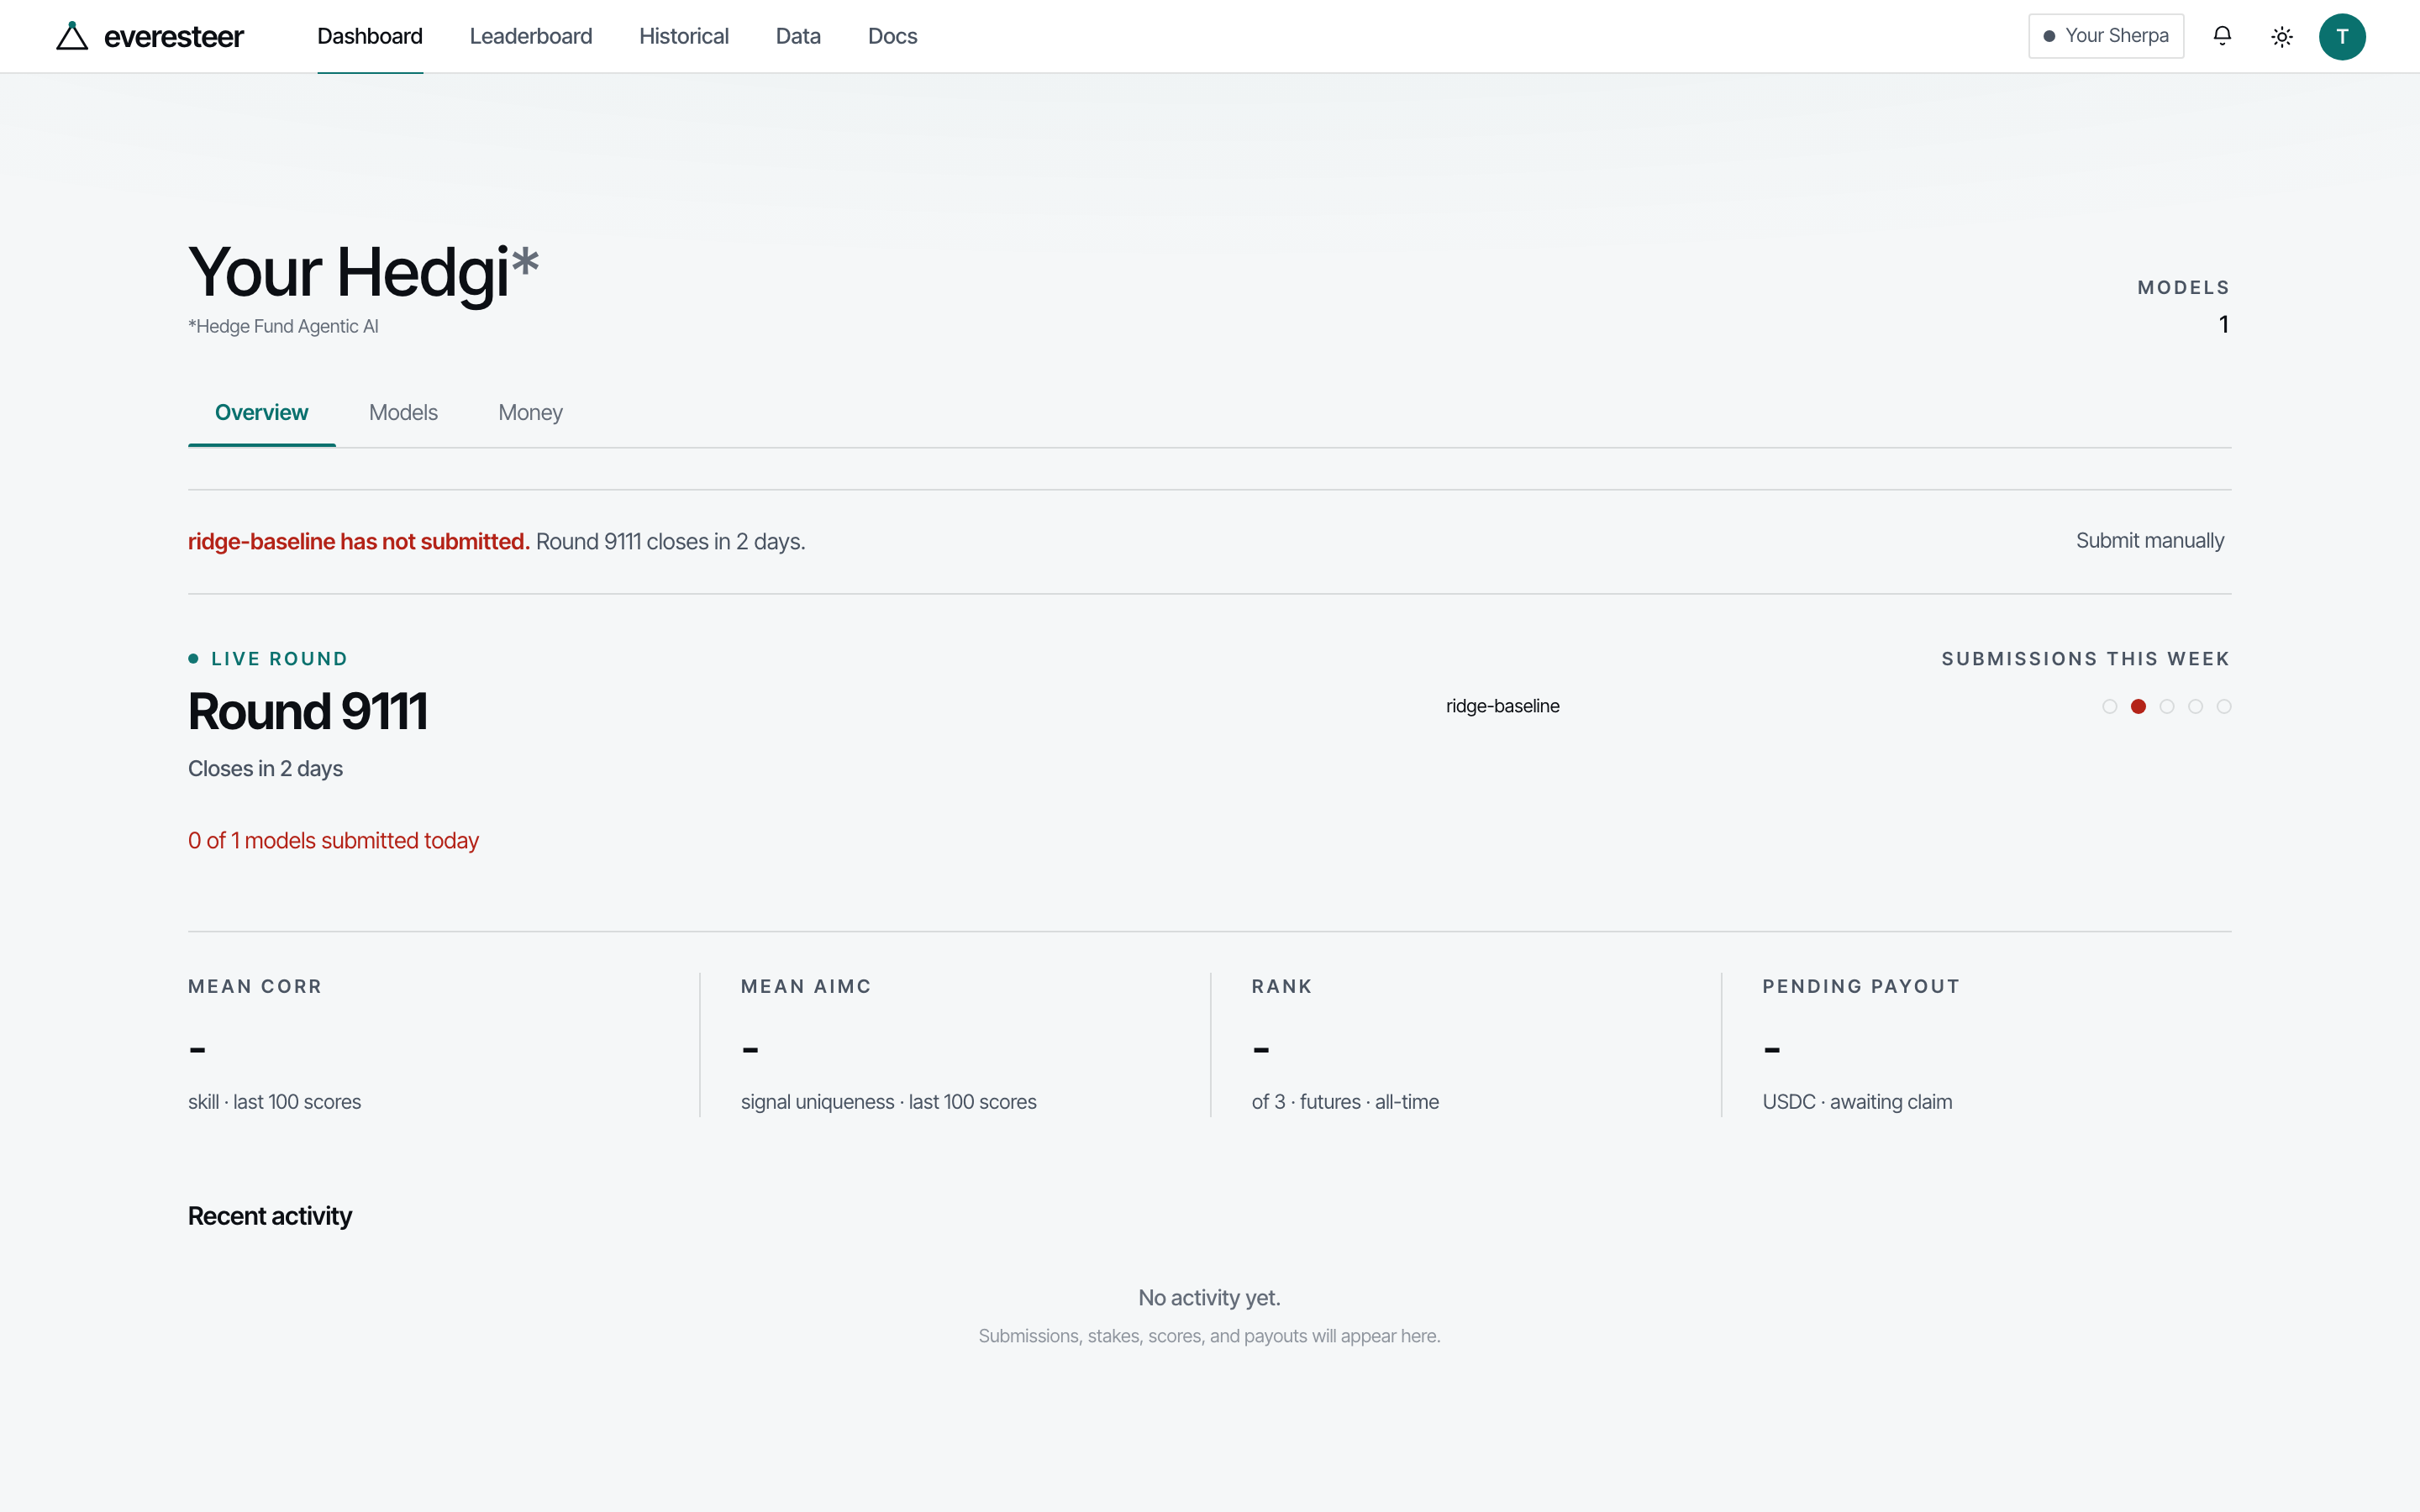Viewport: 2420px width, 1512px height.
Task: Click the everesteer triangle logo icon
Action: [72, 36]
